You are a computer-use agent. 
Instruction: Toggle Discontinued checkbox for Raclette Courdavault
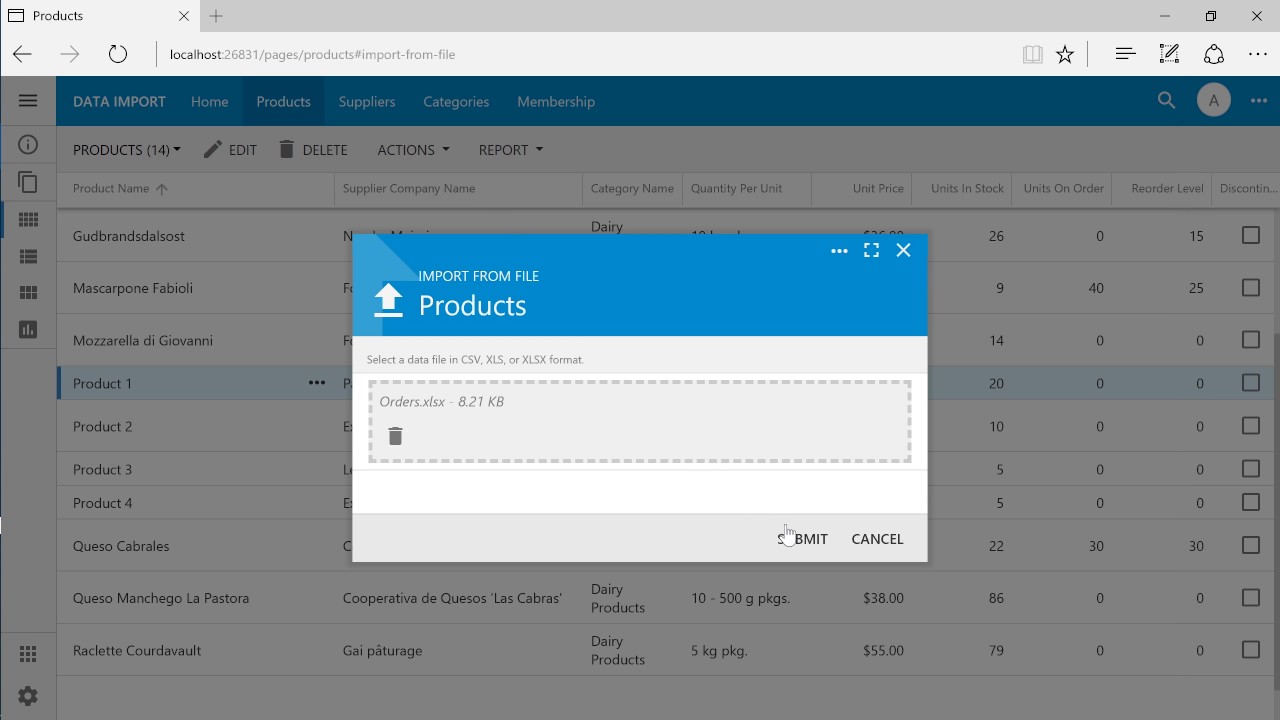tap(1250, 649)
